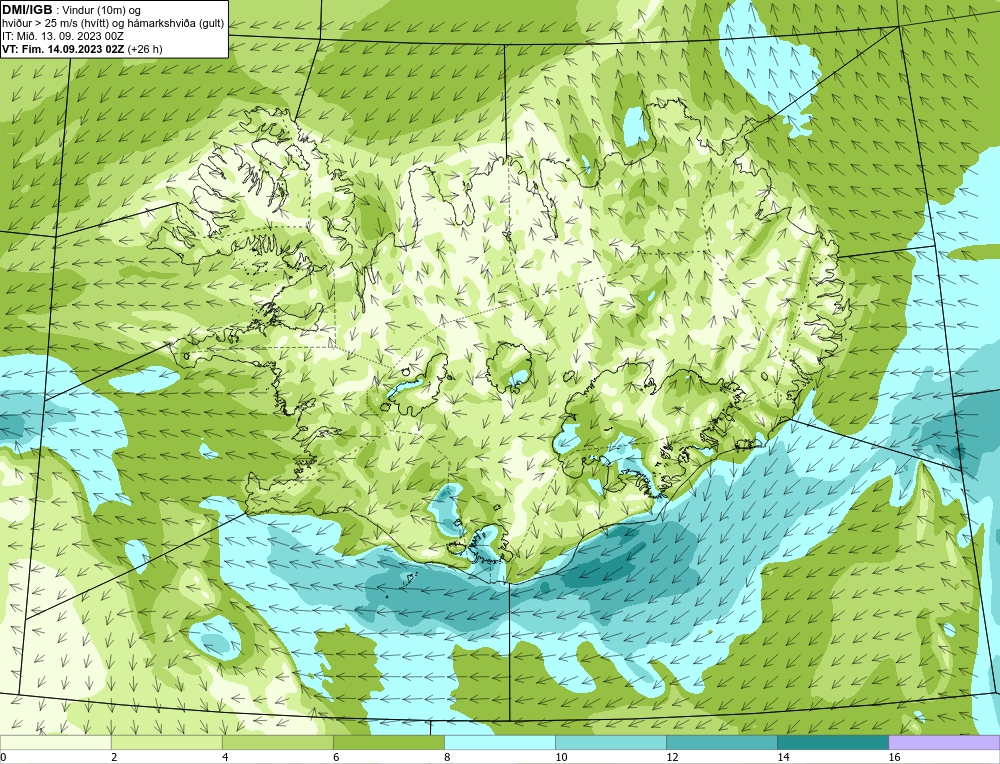Click the purple legend swatch above 16

[x=944, y=742]
